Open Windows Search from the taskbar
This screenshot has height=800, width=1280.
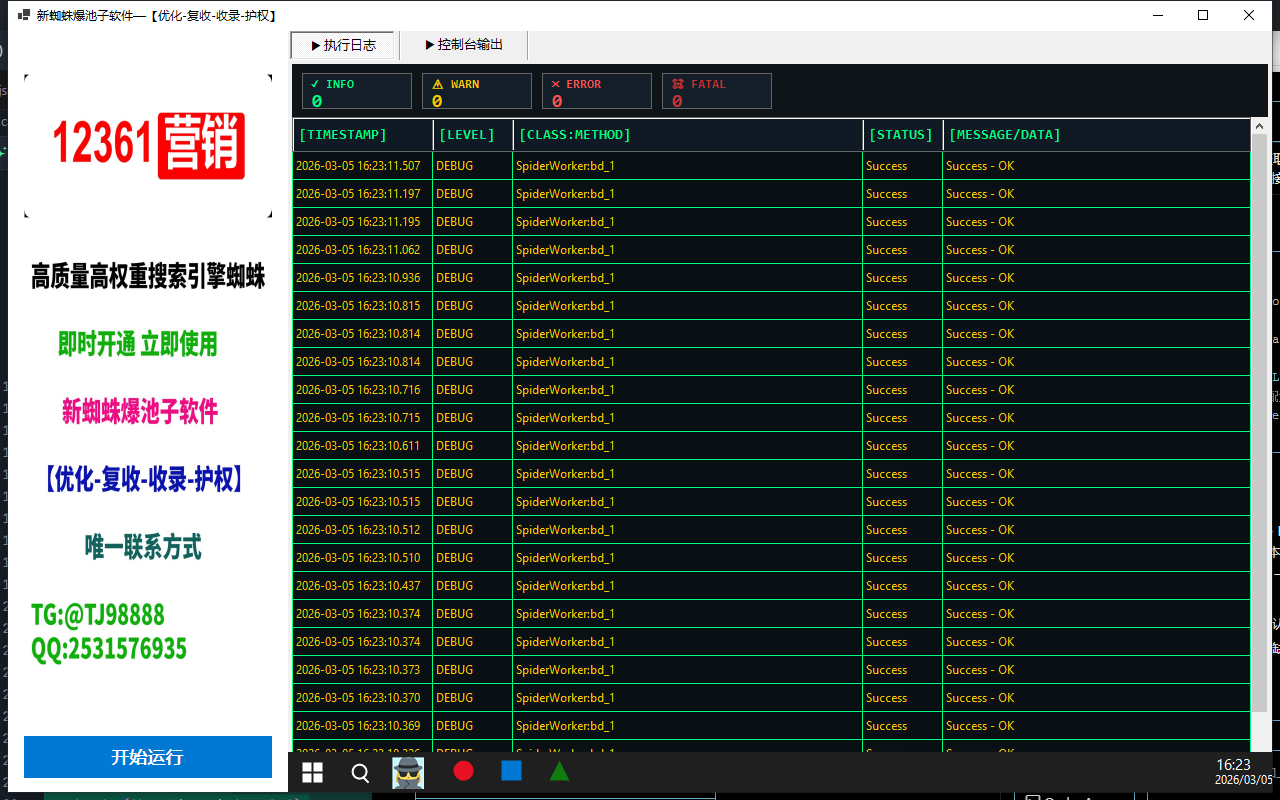pyautogui.click(x=359, y=771)
